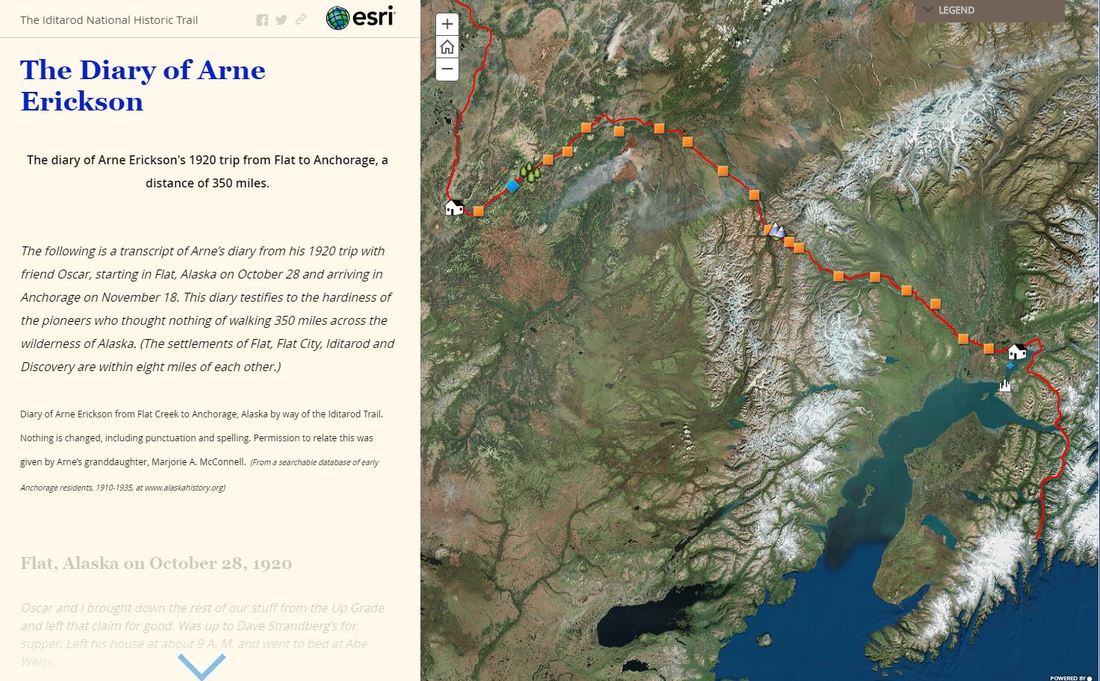
Task: Click the faded Oscar and I brought down paragraph
Action: [x=203, y=635]
